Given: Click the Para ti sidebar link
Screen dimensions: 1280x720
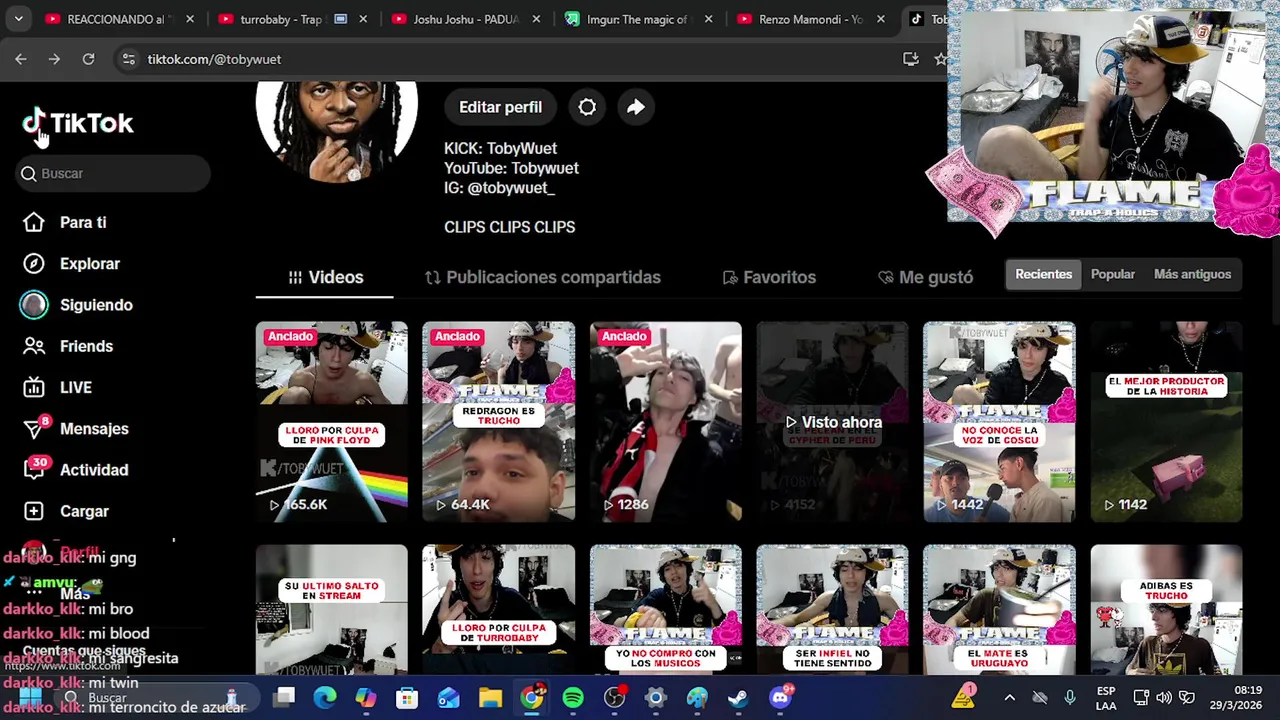Looking at the screenshot, I should tap(83, 222).
